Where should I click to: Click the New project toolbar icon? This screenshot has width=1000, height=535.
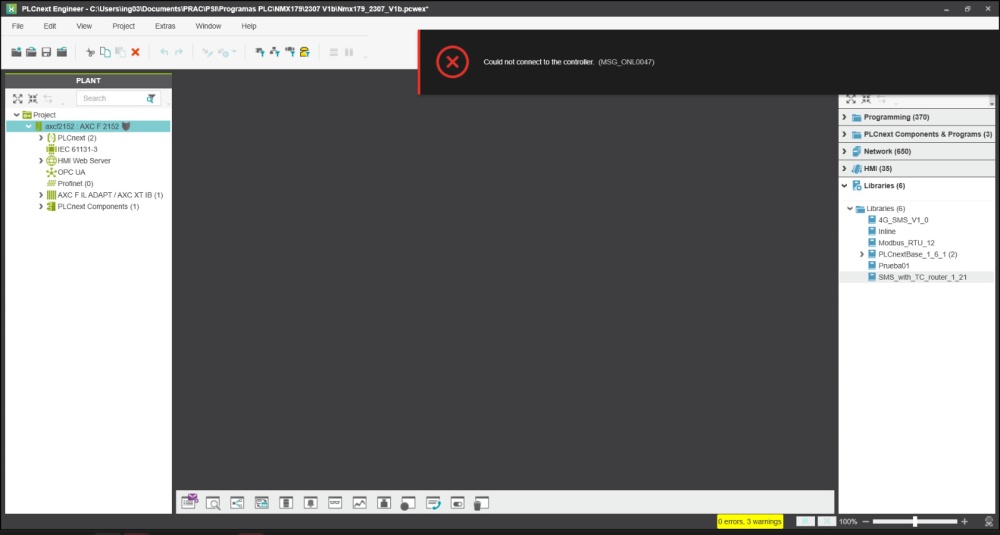(16, 52)
